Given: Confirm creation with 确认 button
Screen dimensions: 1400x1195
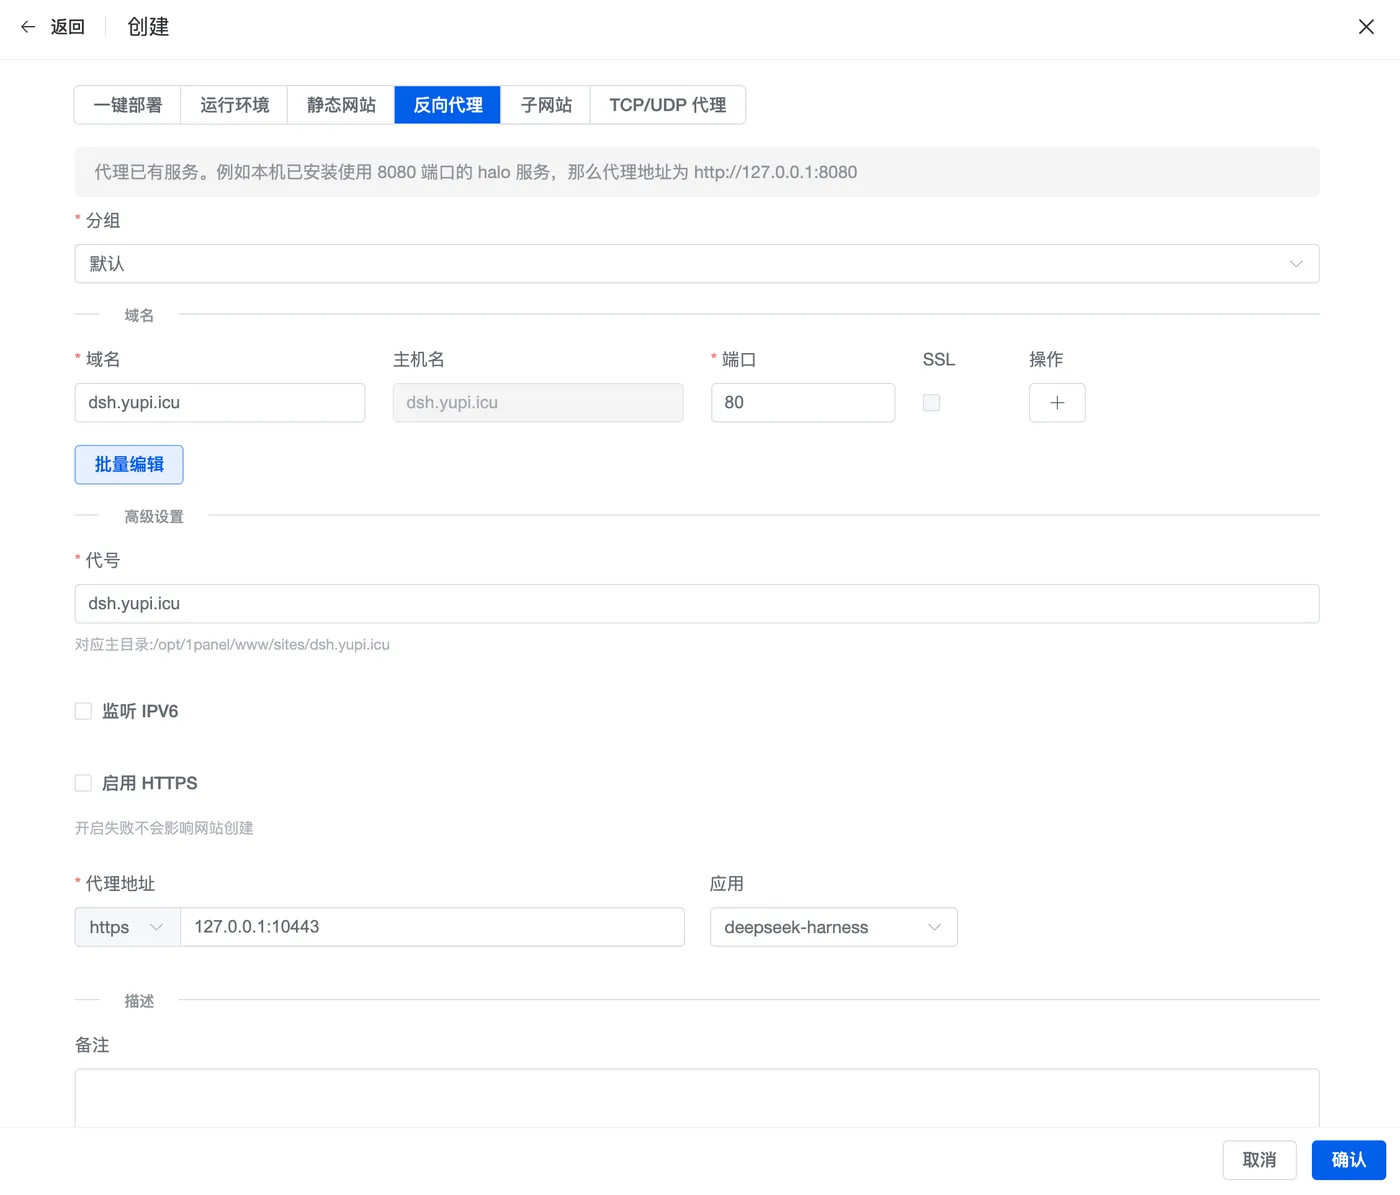Looking at the screenshot, I should point(1349,1160).
